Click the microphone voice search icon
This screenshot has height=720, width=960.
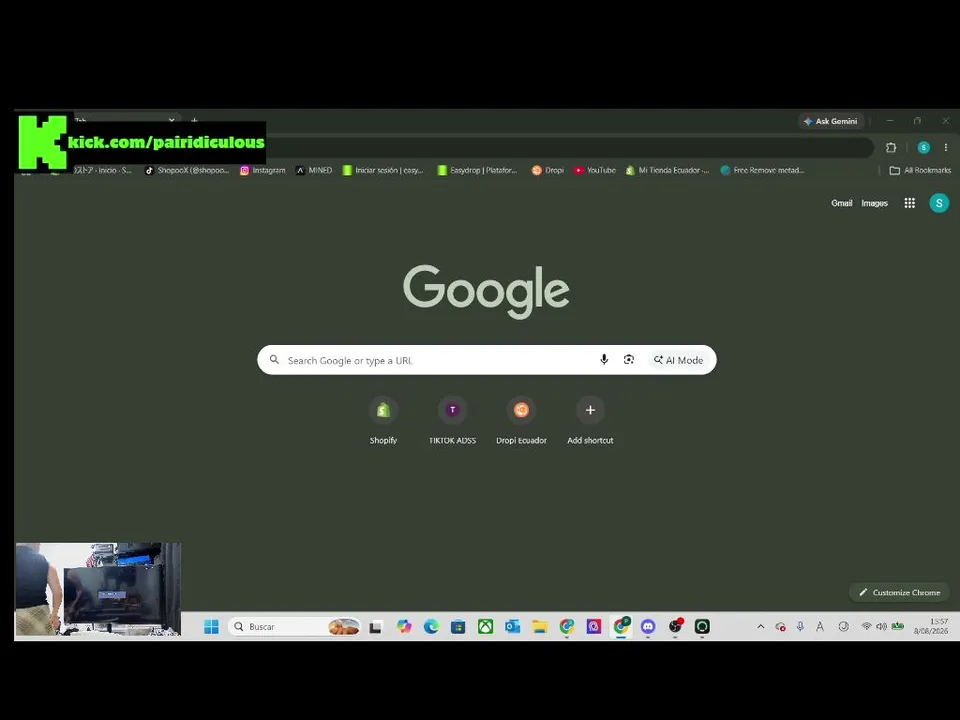coord(604,360)
